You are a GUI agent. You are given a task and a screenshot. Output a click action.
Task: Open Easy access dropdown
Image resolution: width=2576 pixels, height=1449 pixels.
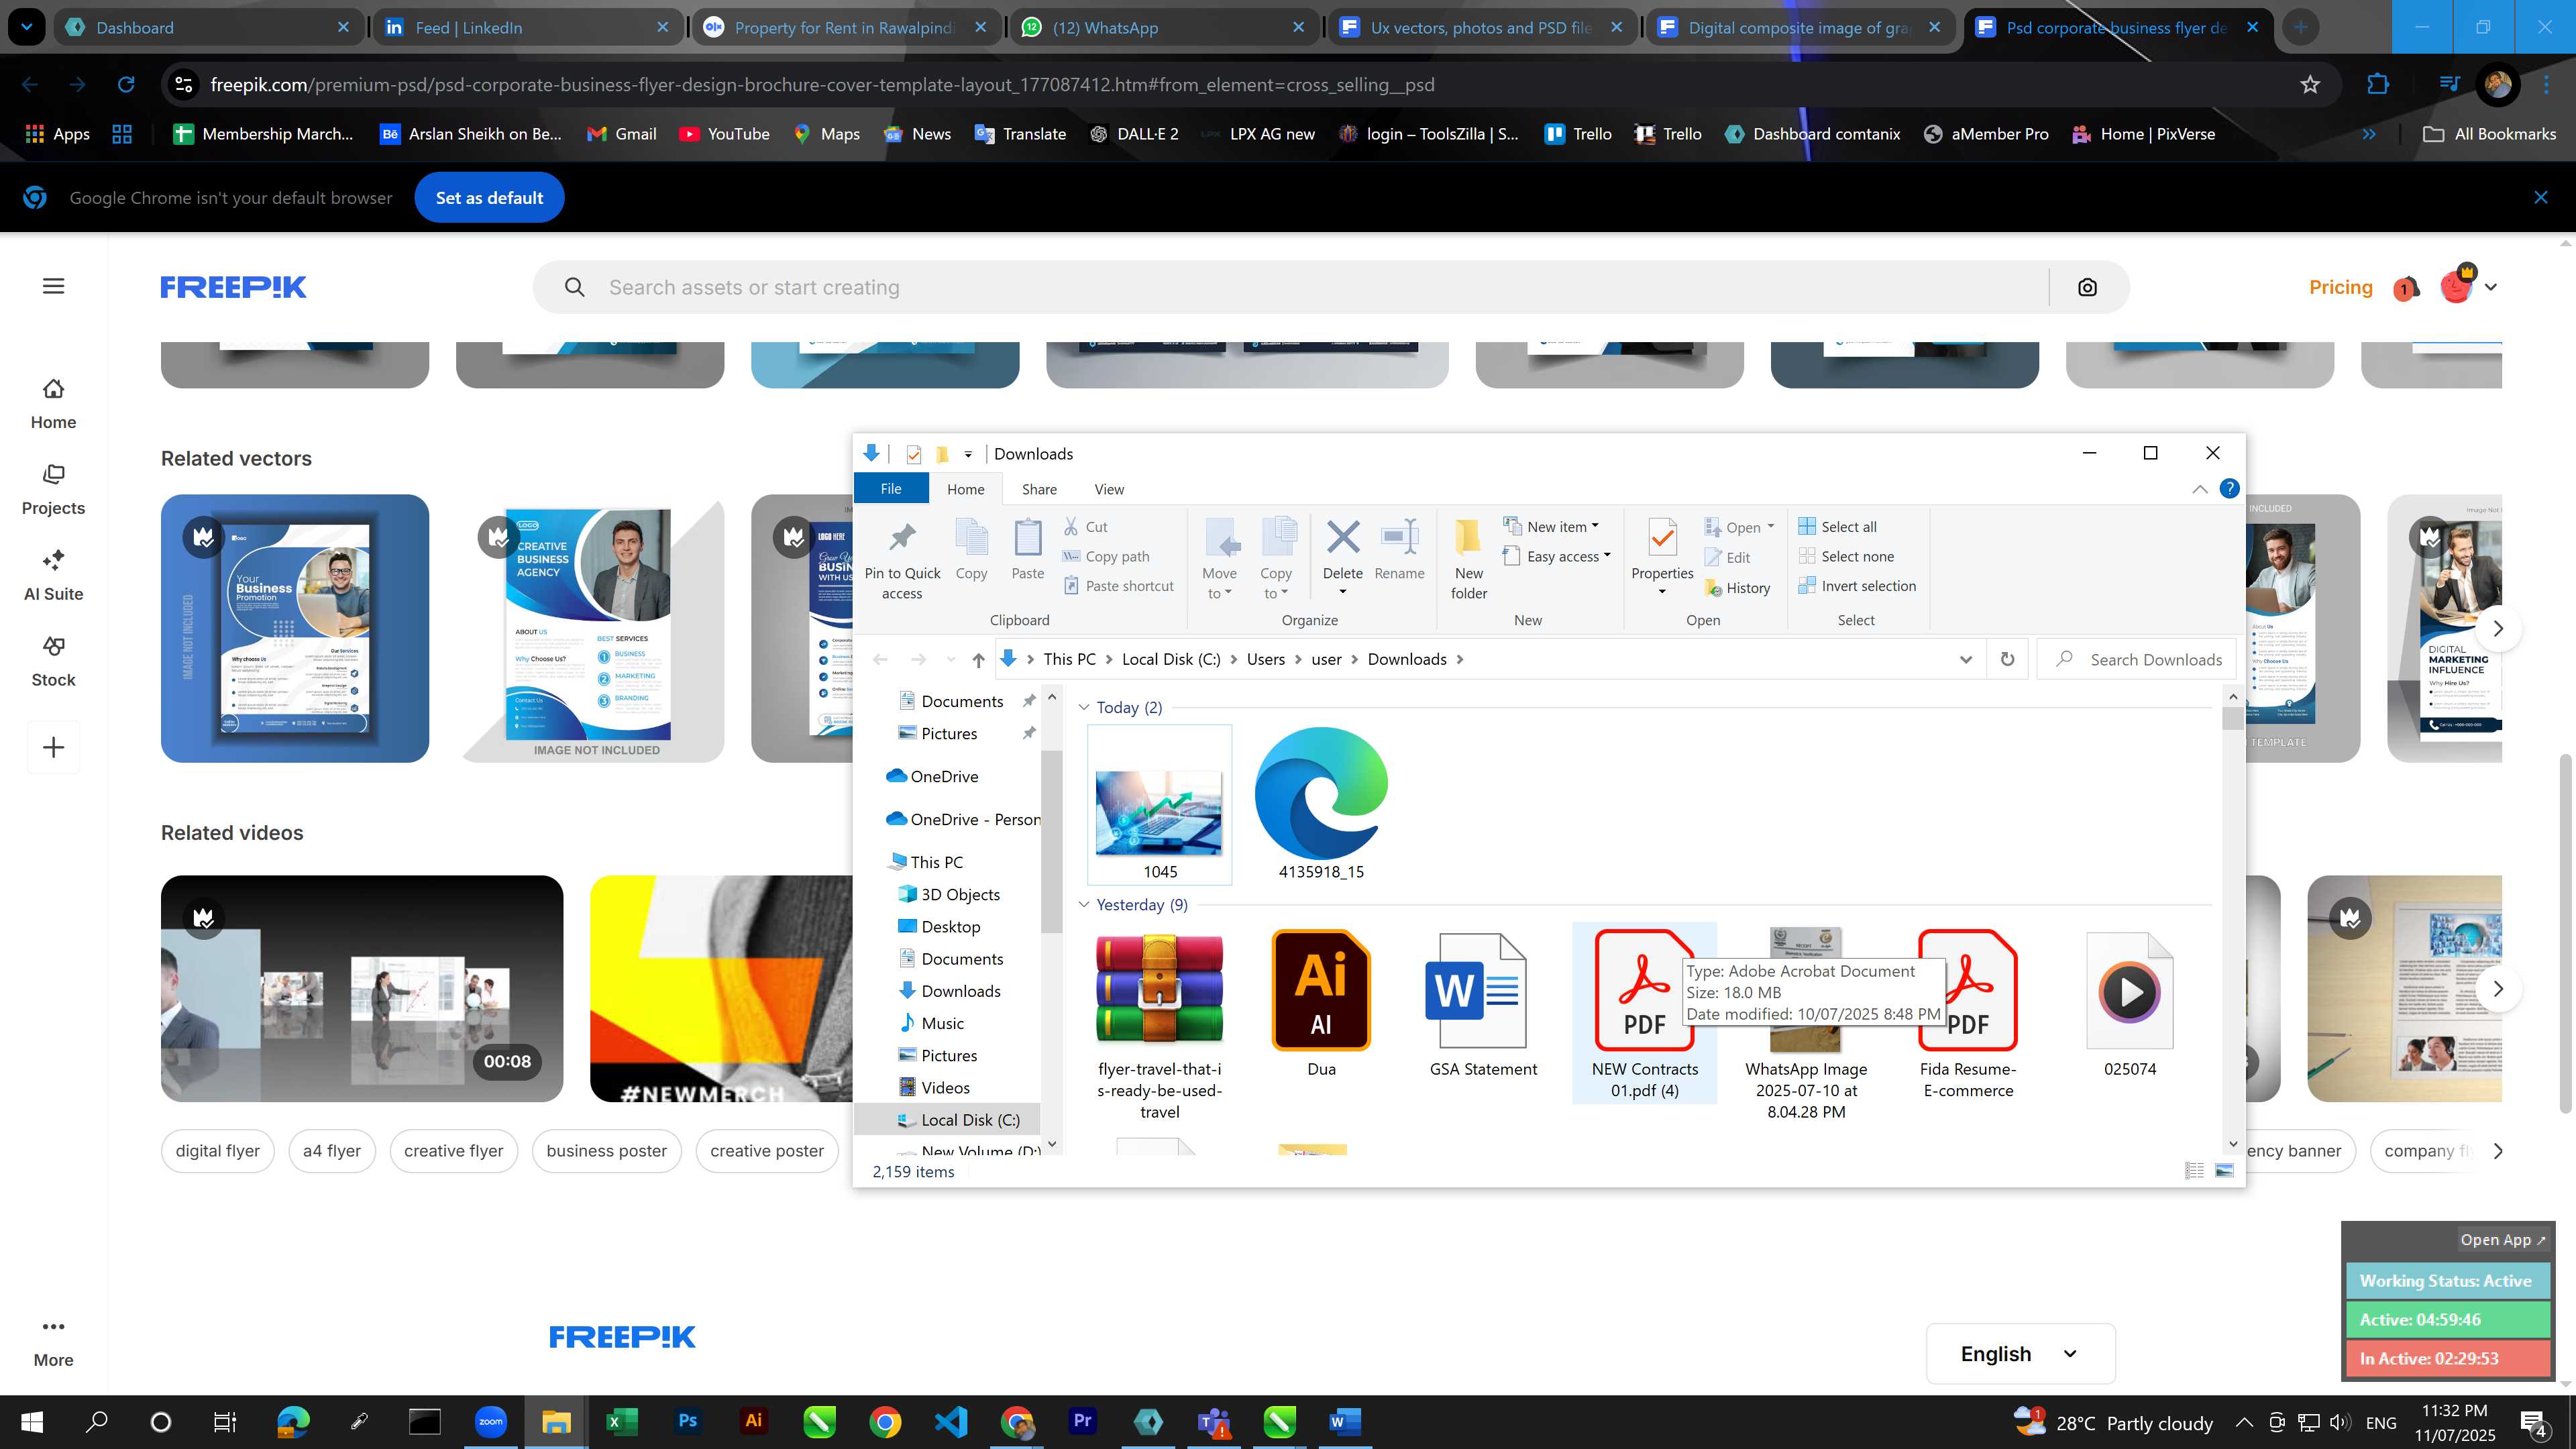[x=1557, y=557]
